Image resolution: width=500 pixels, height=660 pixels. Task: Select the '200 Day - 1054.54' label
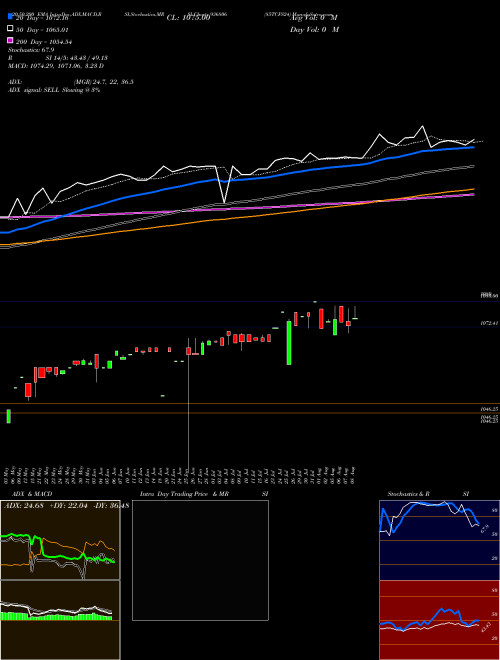[44, 42]
